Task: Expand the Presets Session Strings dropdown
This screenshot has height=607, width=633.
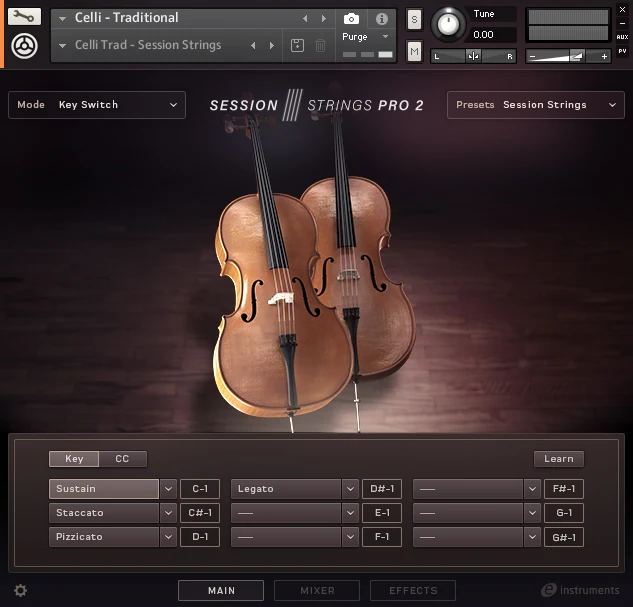Action: point(535,105)
